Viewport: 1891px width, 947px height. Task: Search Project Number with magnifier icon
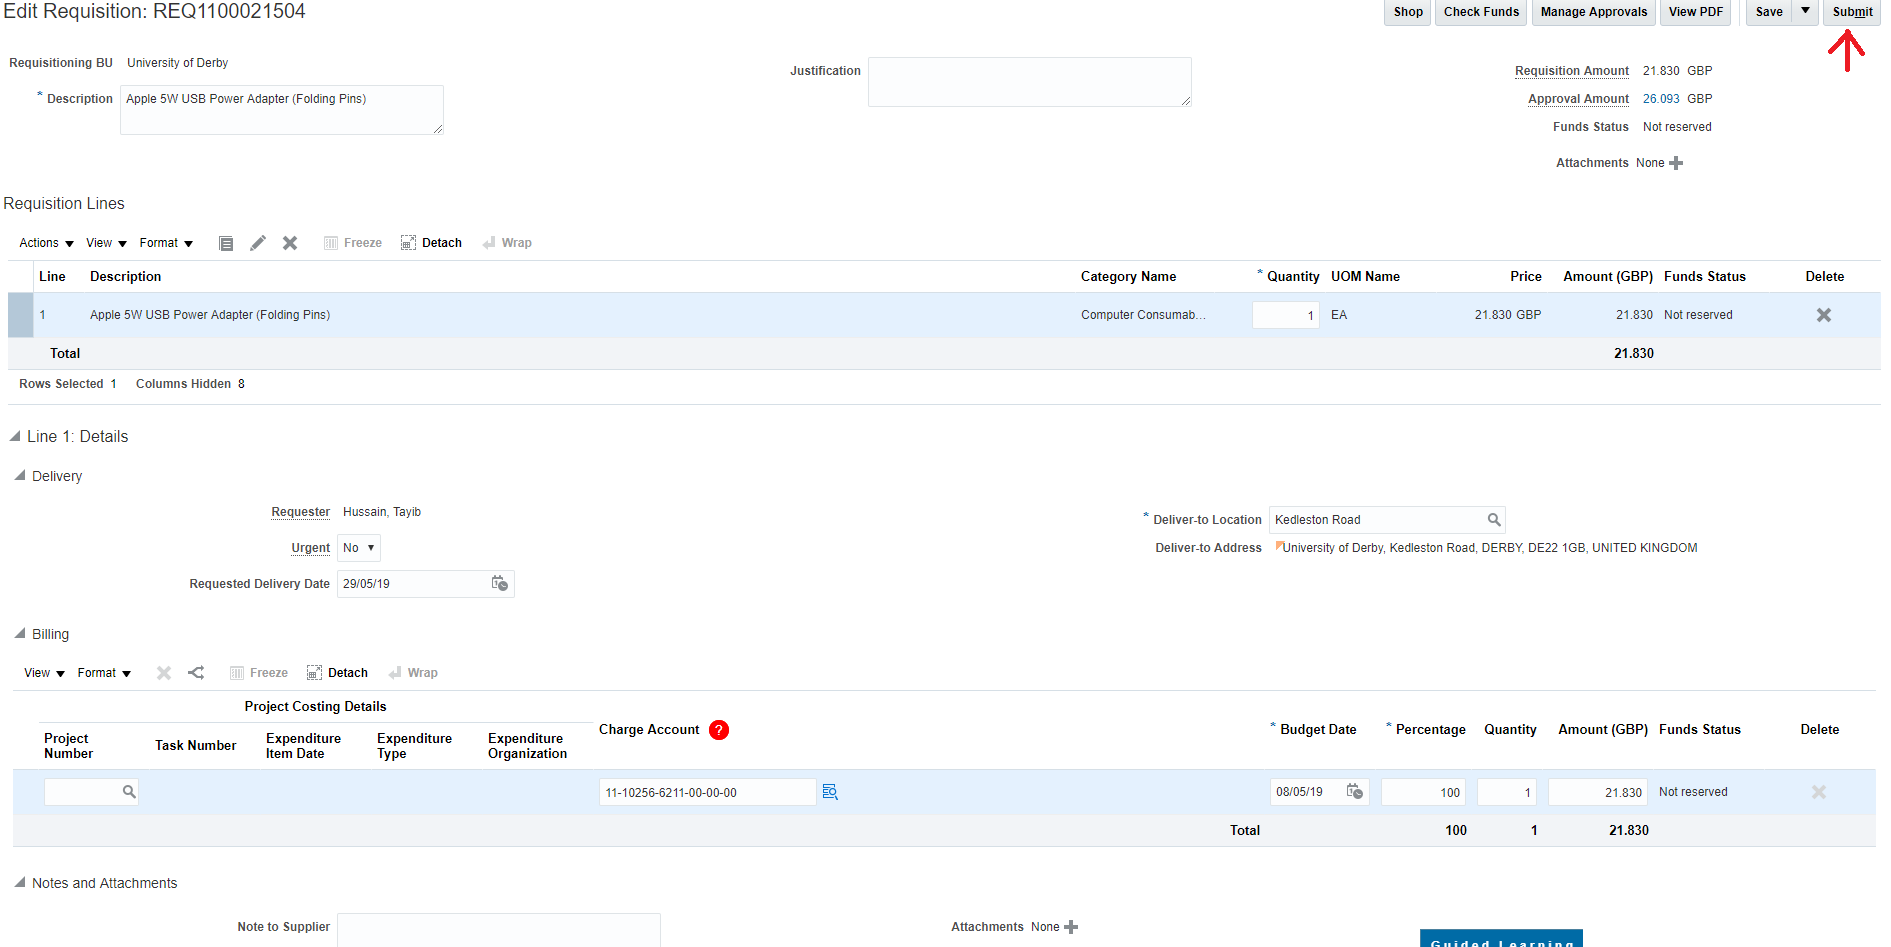click(129, 792)
